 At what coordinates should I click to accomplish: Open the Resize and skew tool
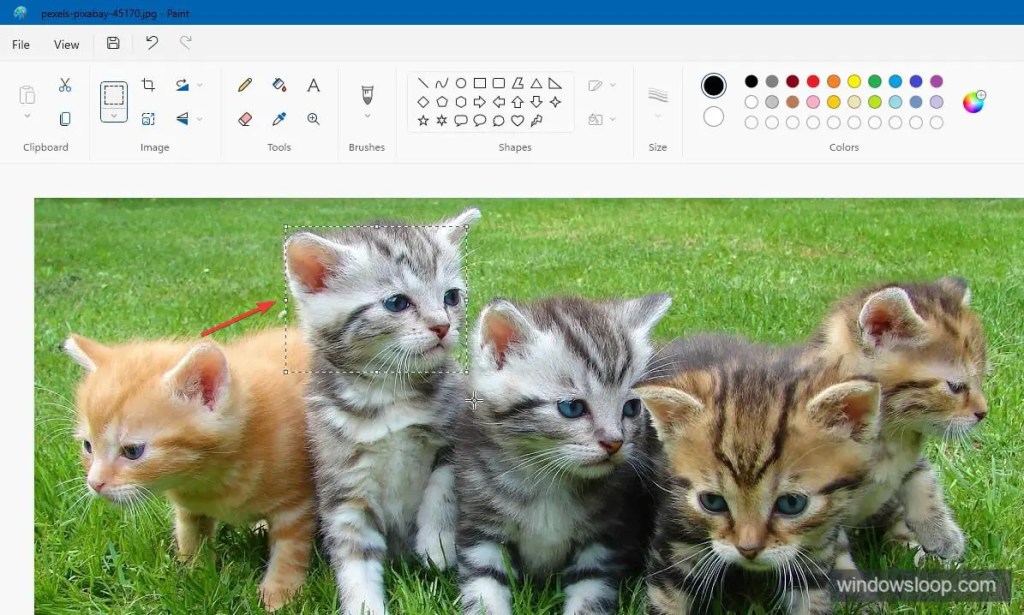(x=148, y=119)
